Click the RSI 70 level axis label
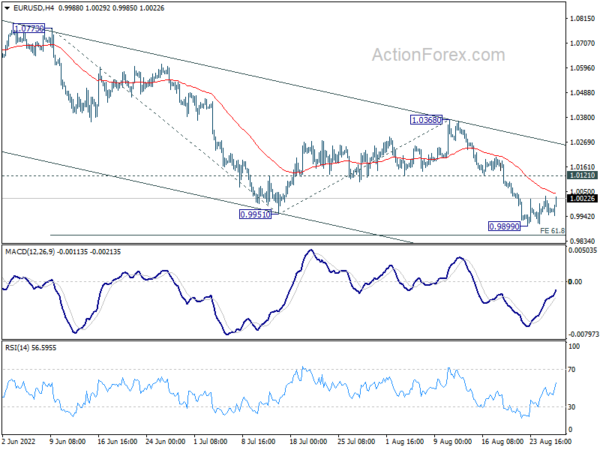The height and width of the screenshot is (450, 600). tap(573, 370)
